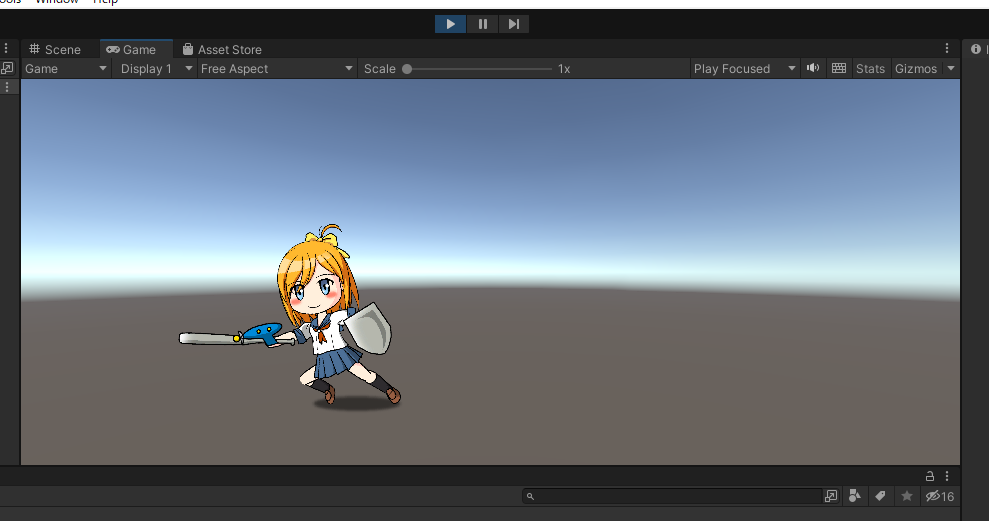989x521 pixels.
Task: Toggle the Gizmos button
Action: tap(916, 69)
